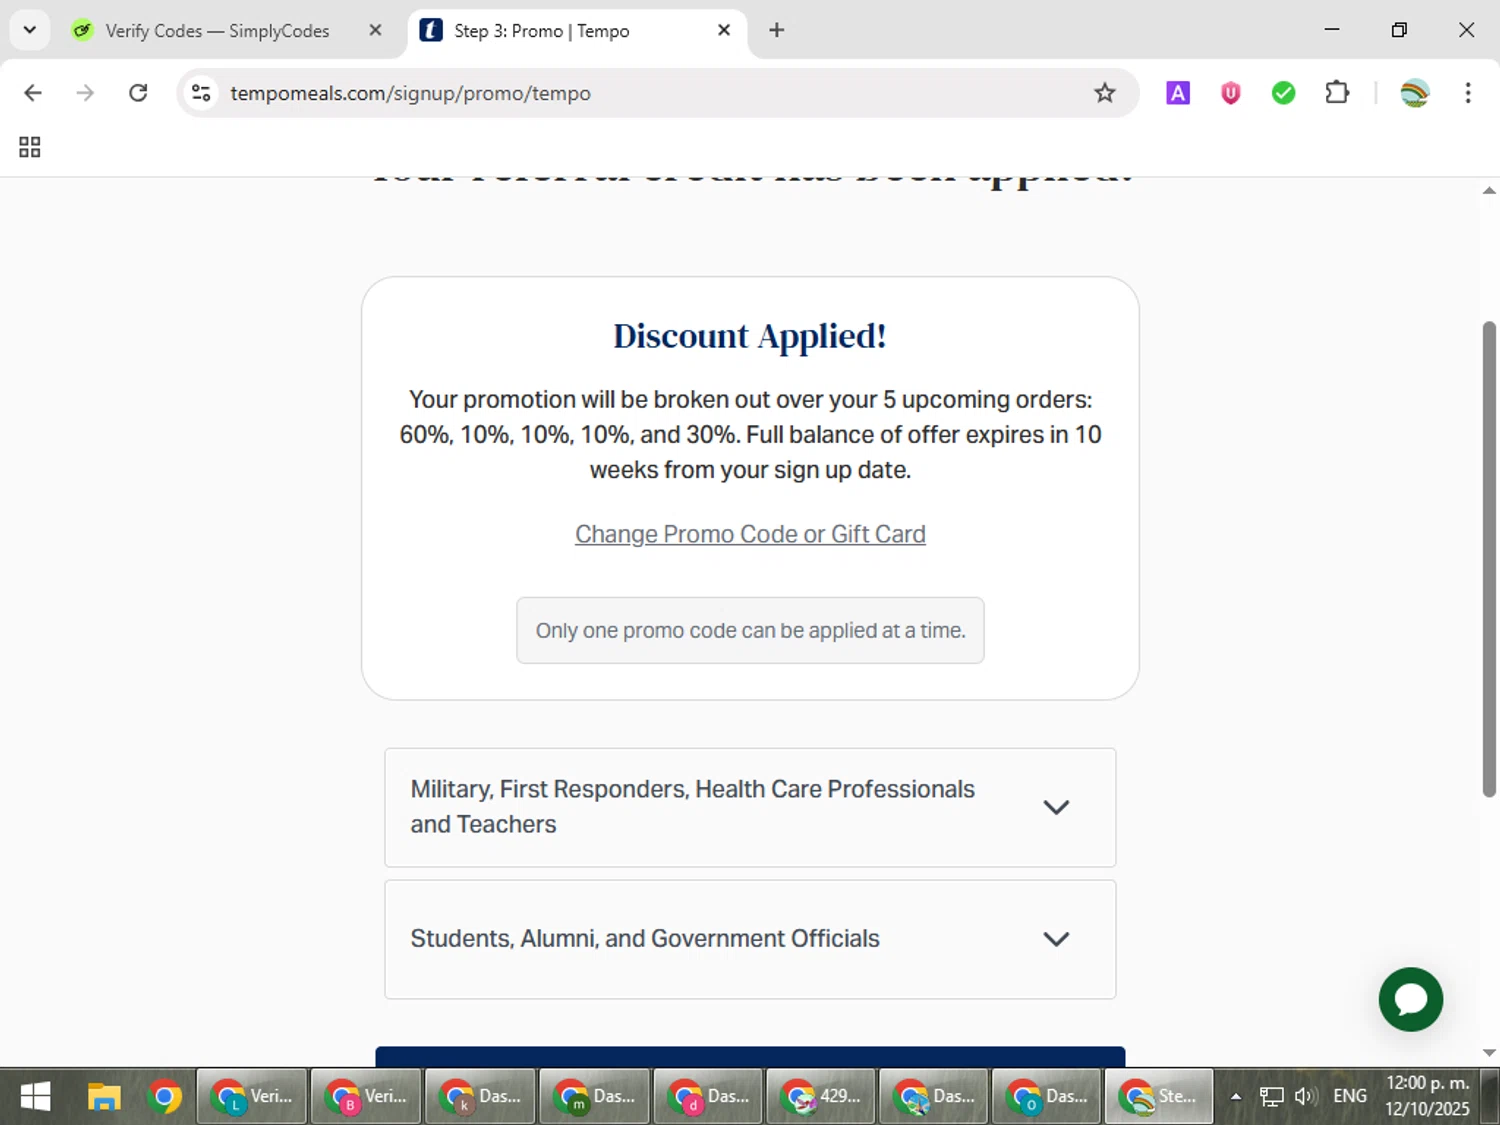
Task: Open the purple A extension
Action: click(x=1178, y=93)
